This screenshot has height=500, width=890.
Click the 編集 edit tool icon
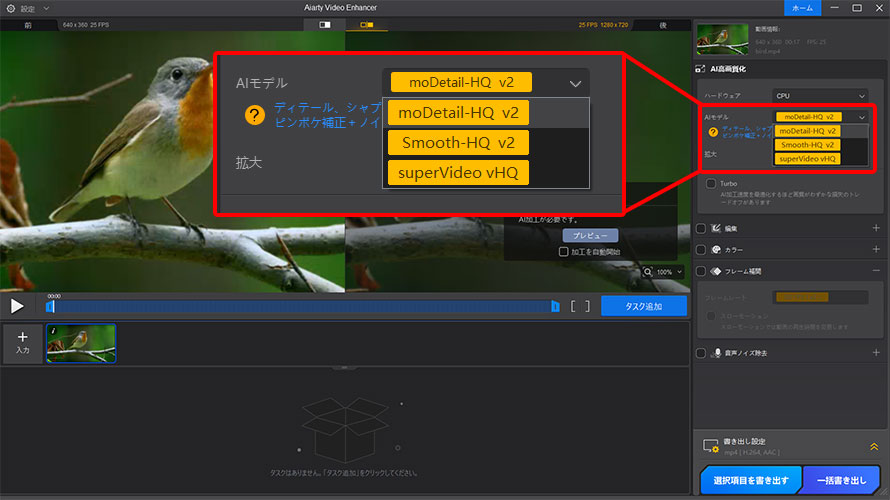[x=716, y=228]
